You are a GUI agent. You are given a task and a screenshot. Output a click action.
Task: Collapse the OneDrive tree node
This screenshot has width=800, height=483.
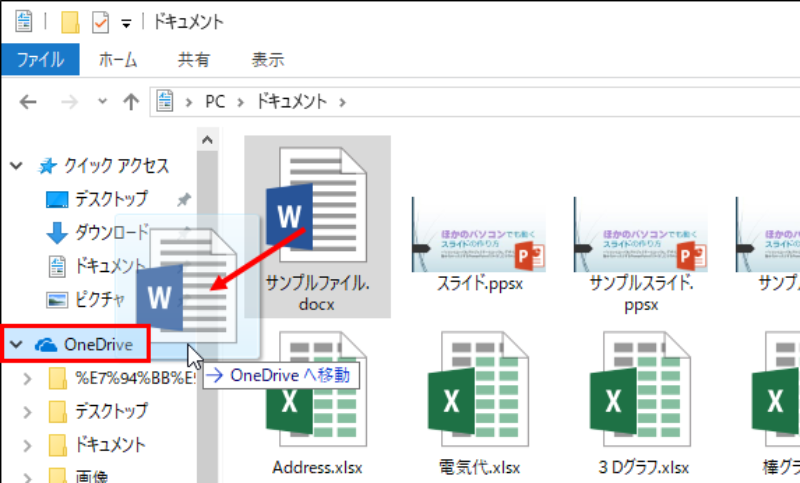[x=16, y=345]
